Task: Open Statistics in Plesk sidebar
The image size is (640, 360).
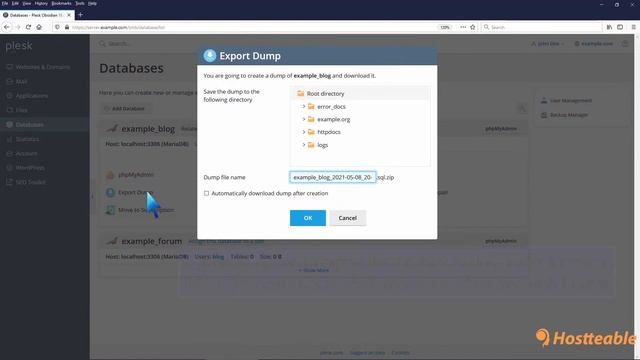Action: pyautogui.click(x=27, y=139)
